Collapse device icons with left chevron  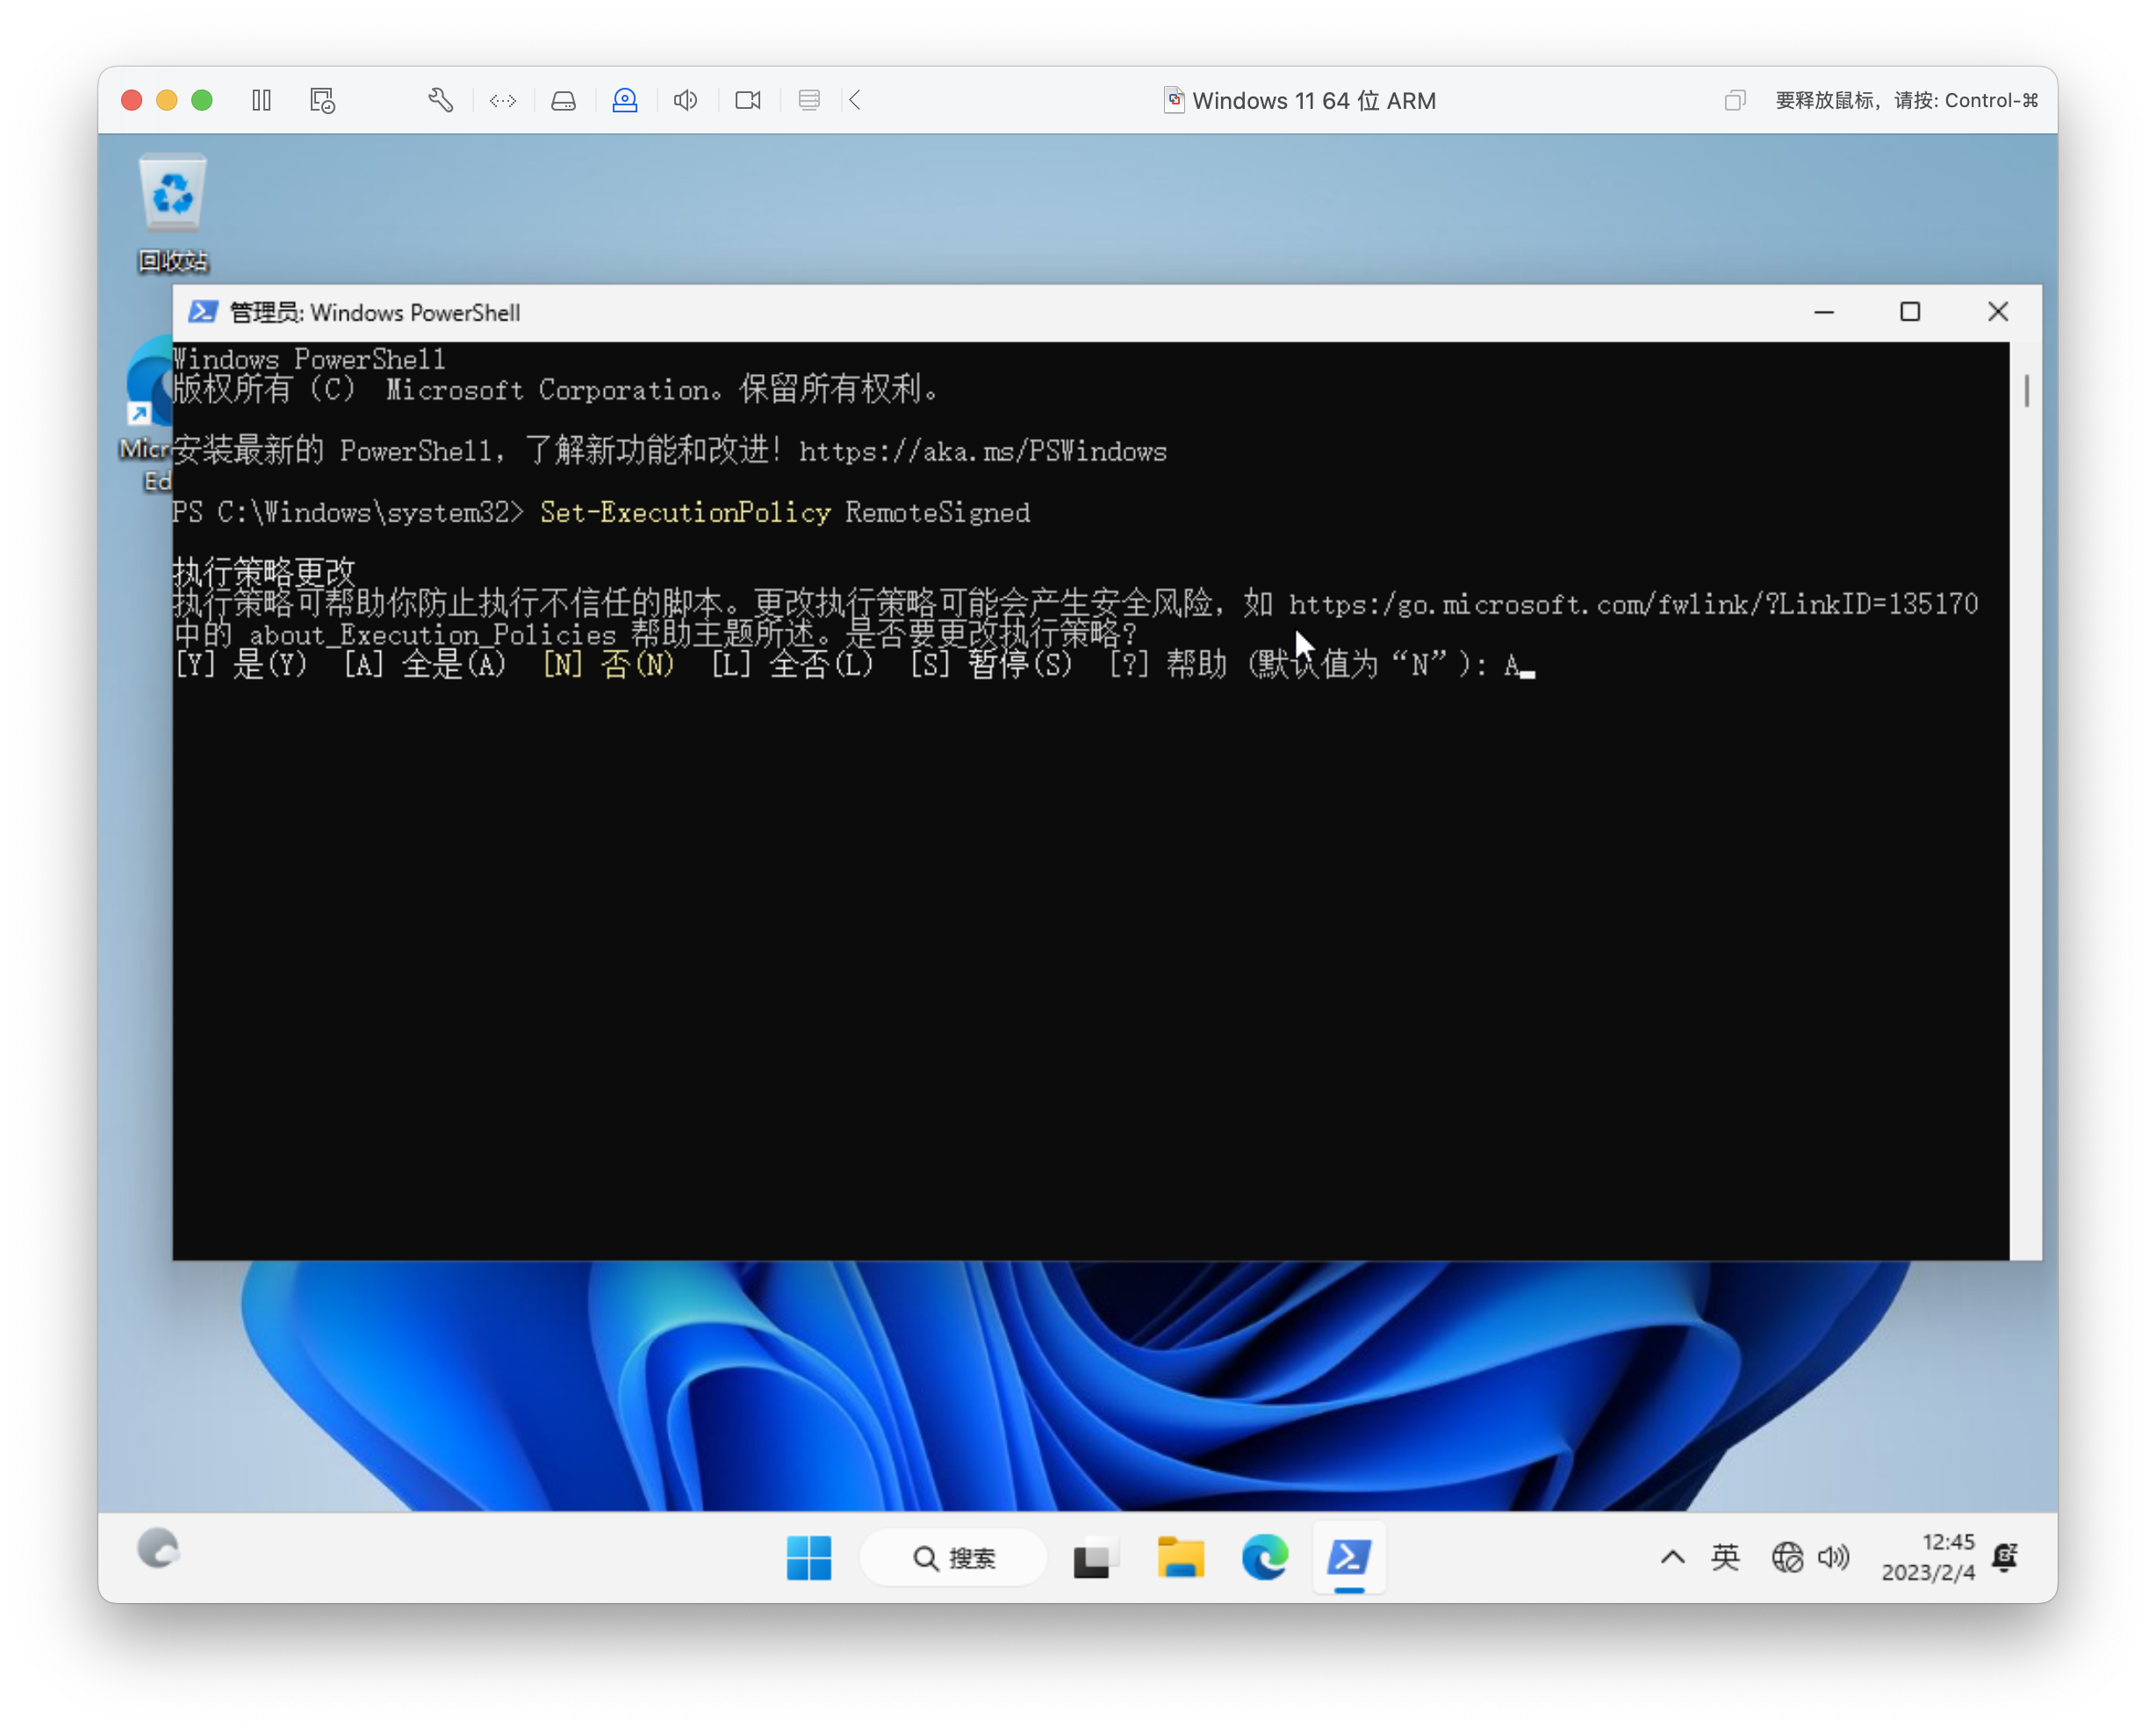[x=855, y=100]
